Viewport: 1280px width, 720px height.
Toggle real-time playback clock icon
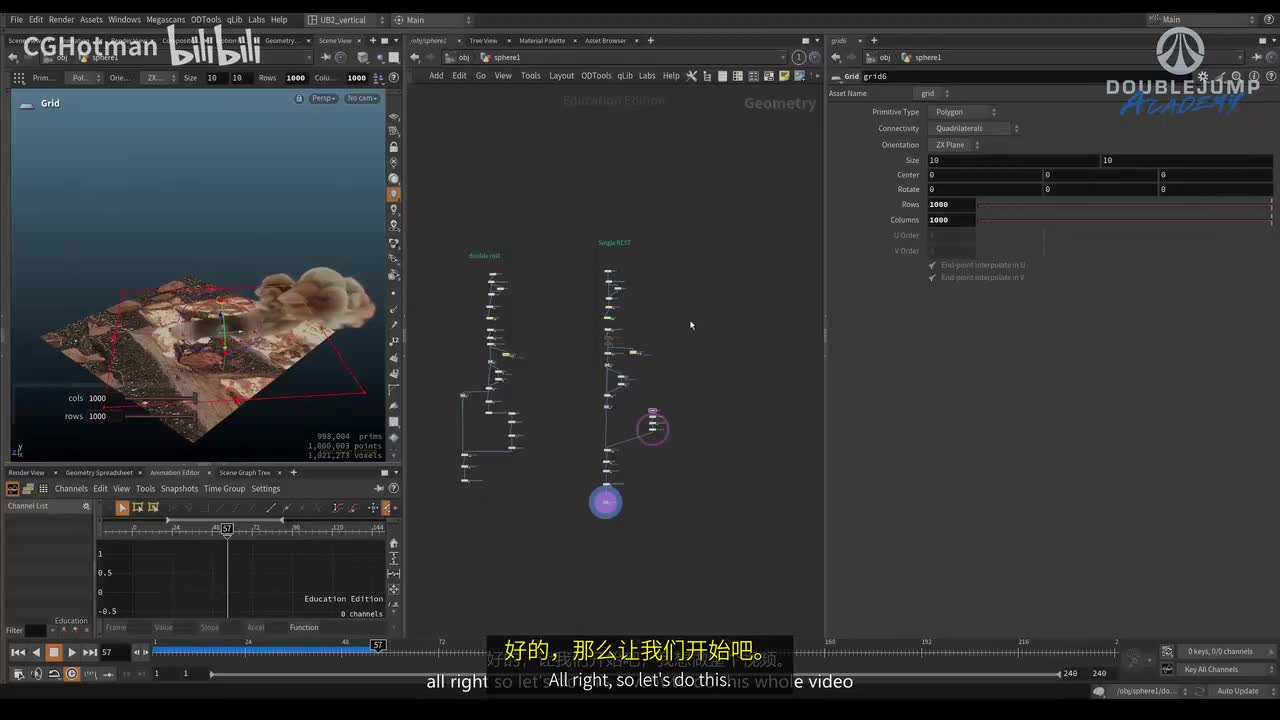click(x=71, y=674)
